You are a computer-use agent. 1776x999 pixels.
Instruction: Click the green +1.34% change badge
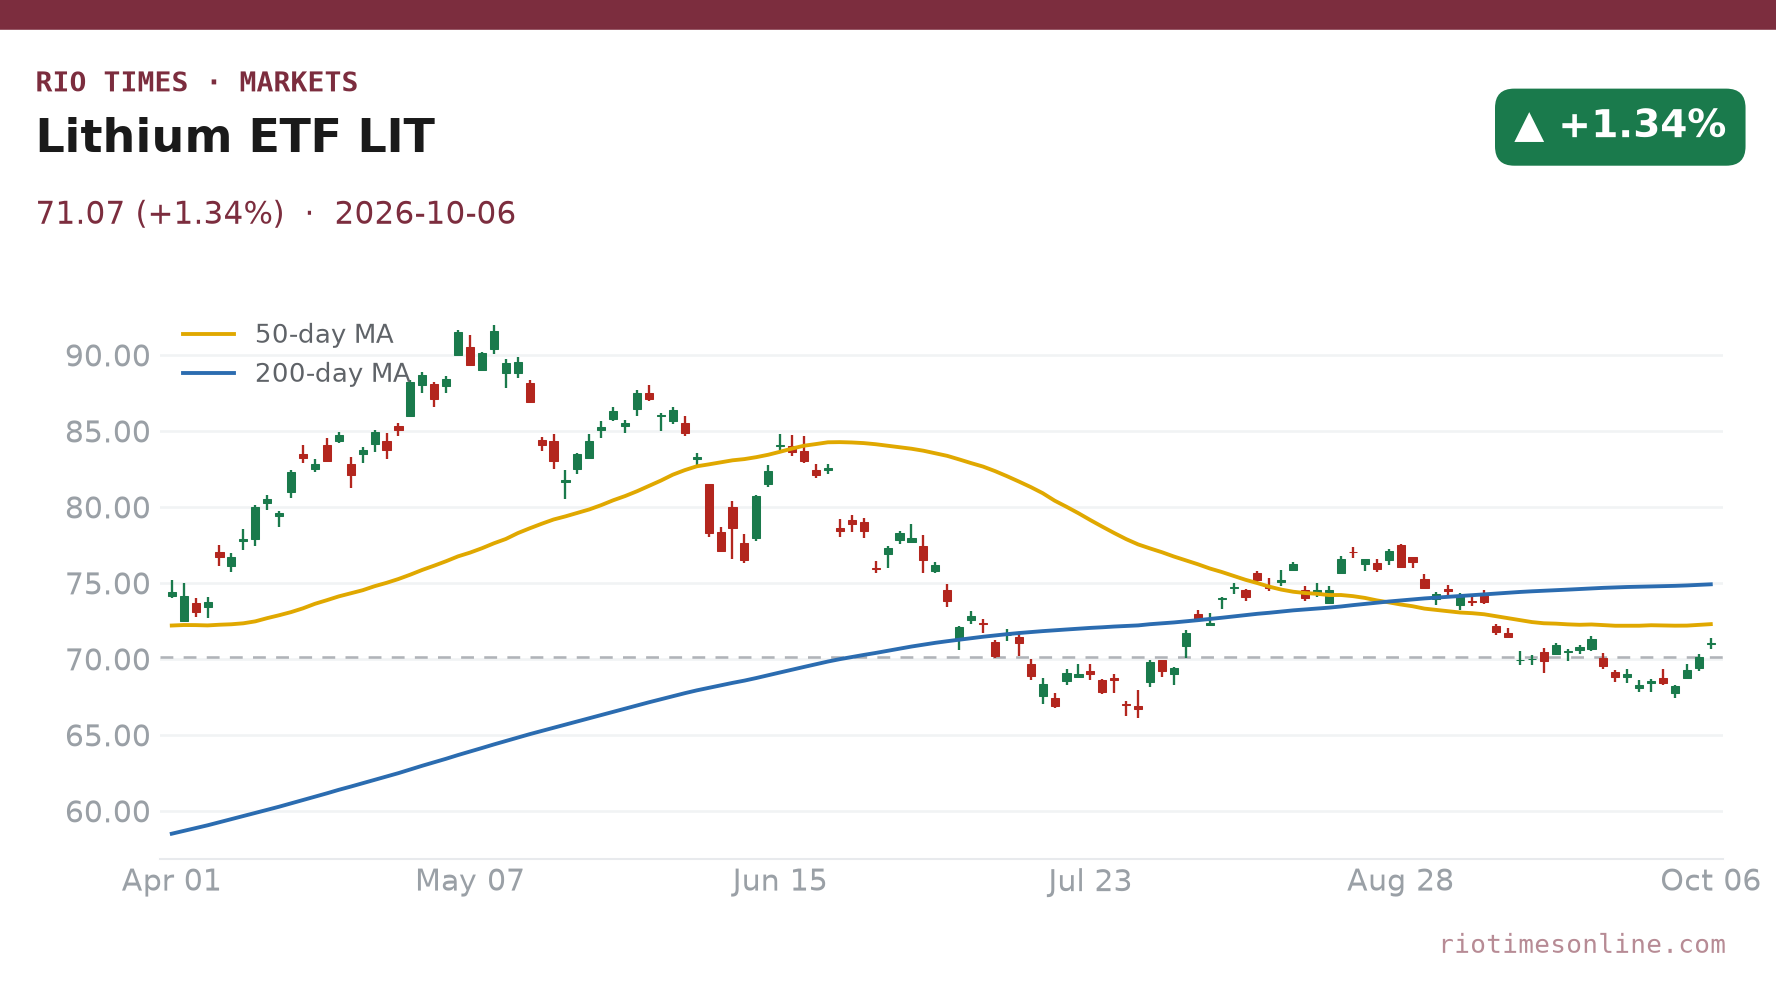1619,127
